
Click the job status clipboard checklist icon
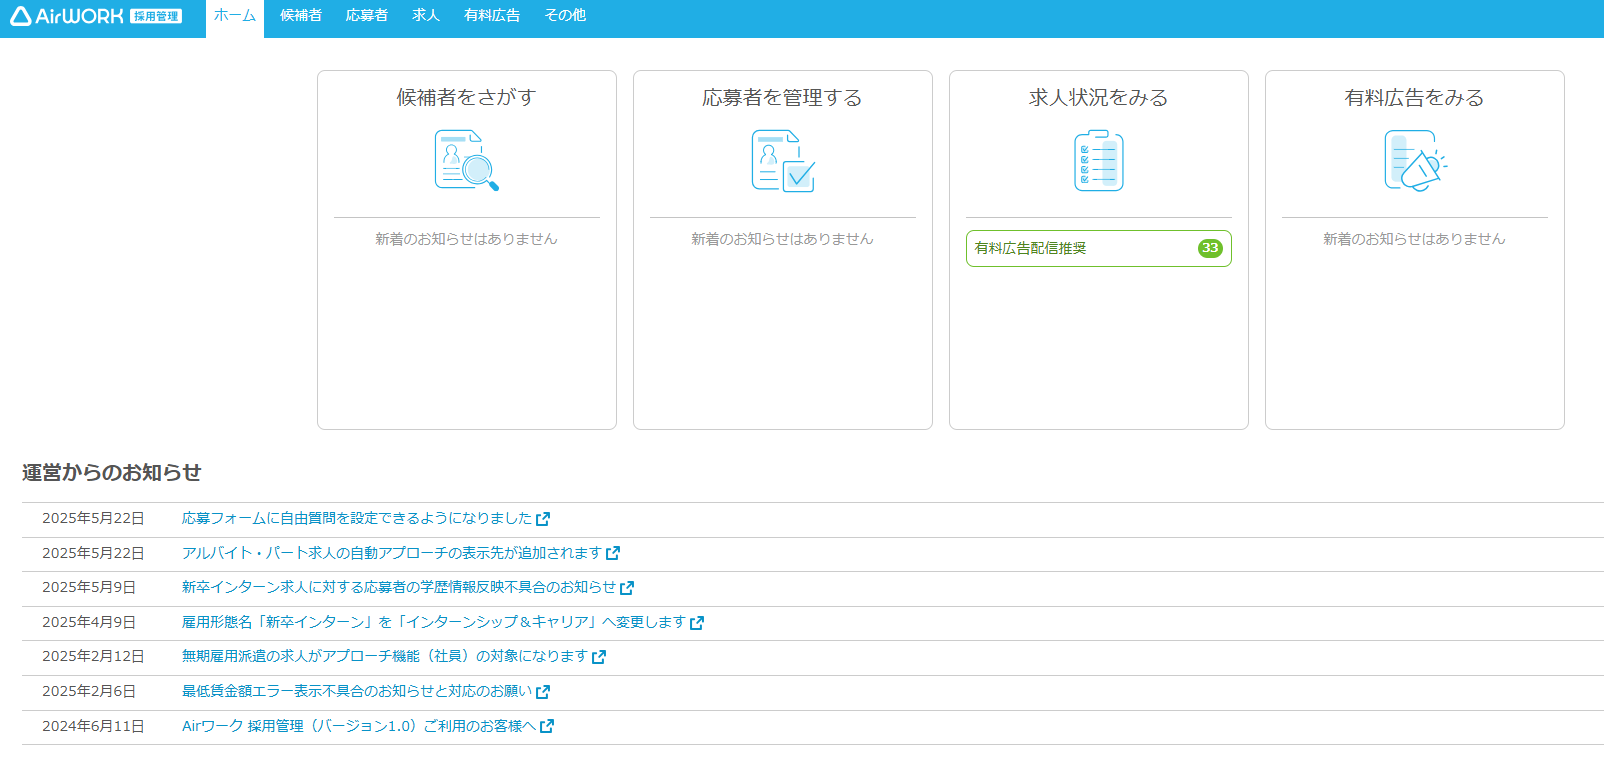1098,161
